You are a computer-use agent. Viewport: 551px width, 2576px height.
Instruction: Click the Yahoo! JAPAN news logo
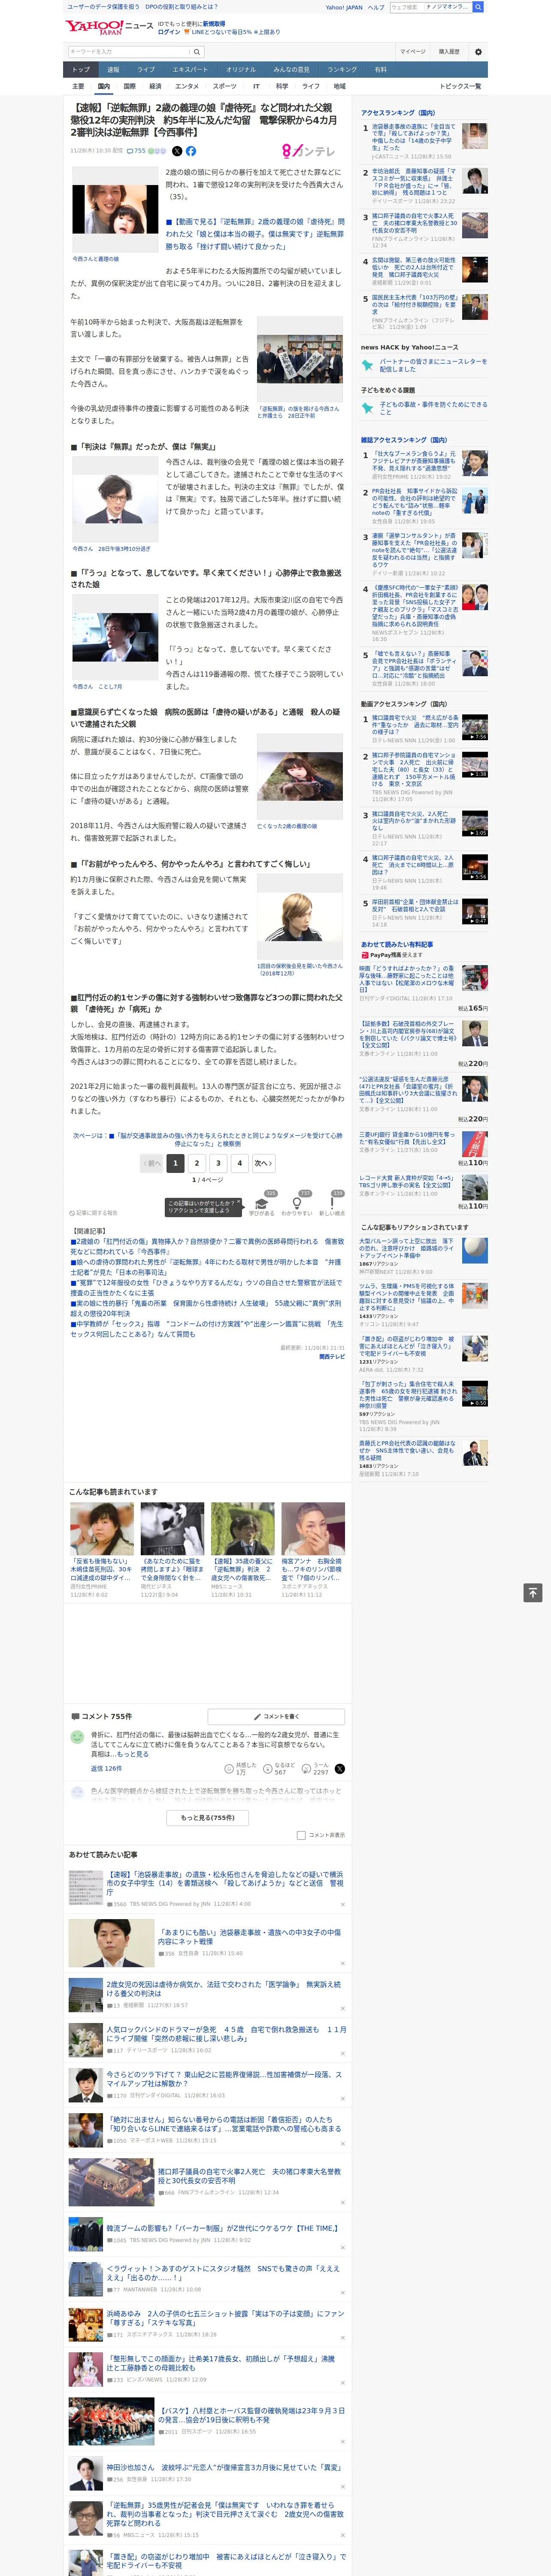click(109, 27)
